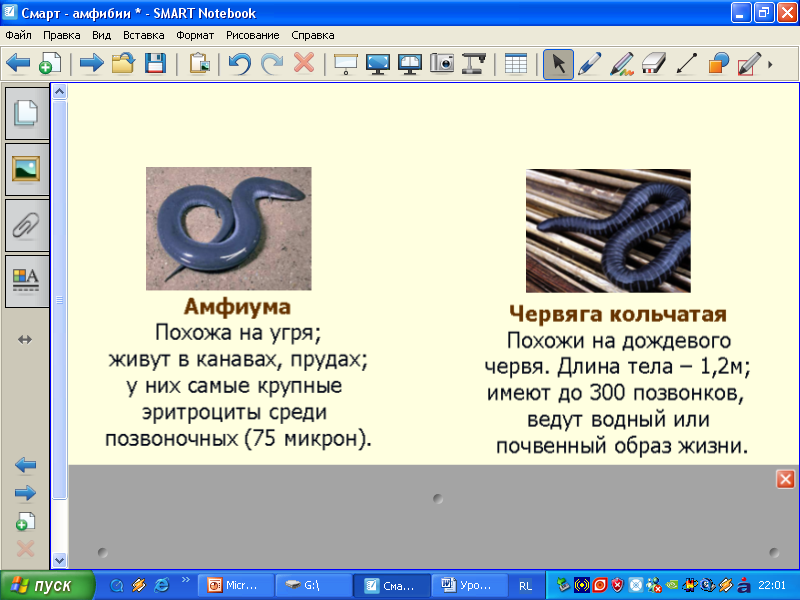Select the Амфиума heading text
Image resolution: width=800 pixels, height=600 pixels.
tap(237, 307)
